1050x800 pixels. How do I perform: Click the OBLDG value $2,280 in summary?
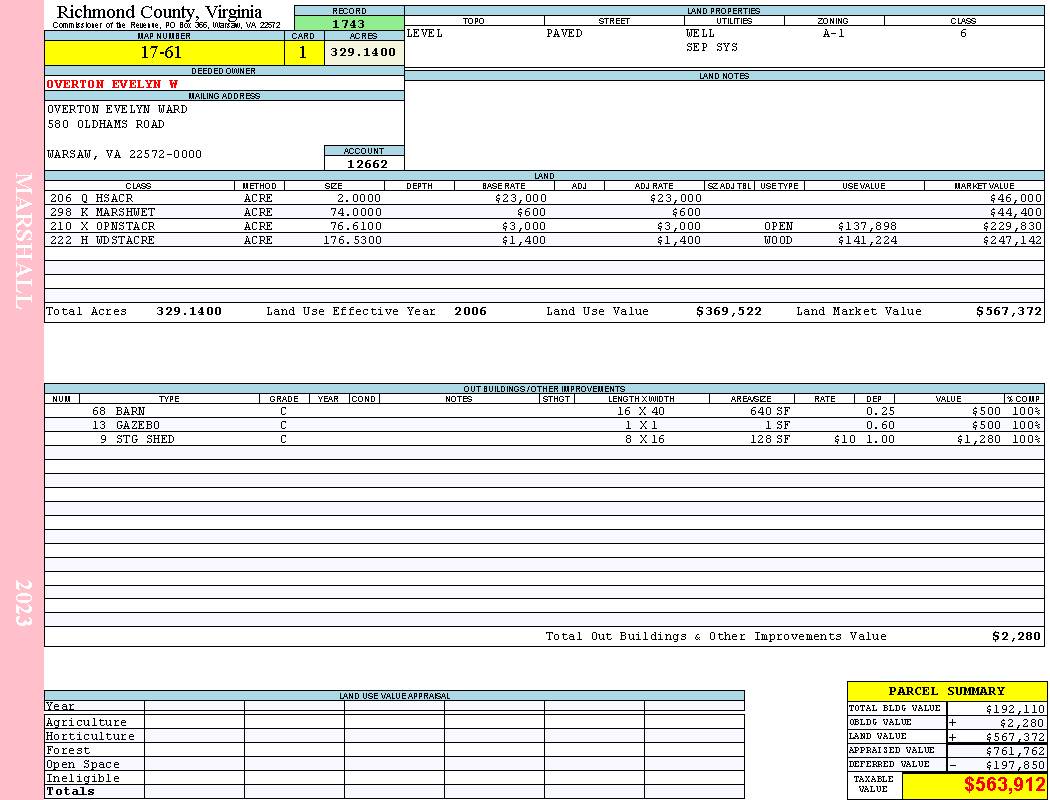[x=1022, y=723]
